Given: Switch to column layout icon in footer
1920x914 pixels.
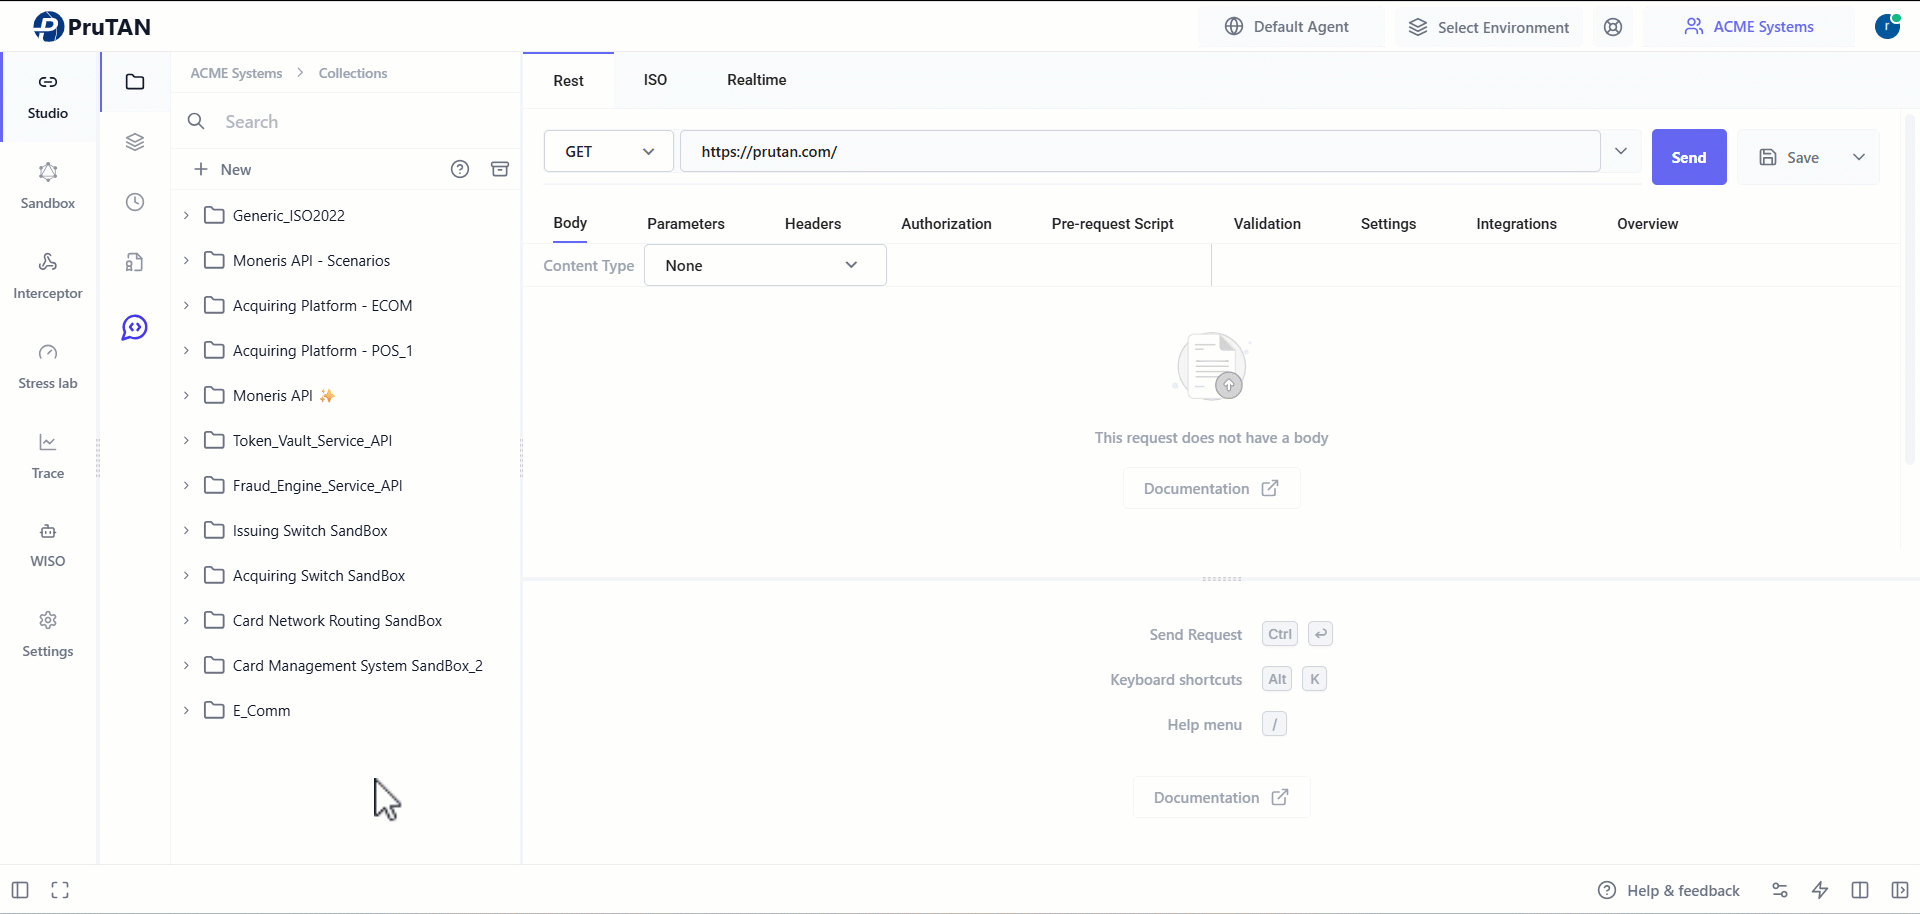Looking at the screenshot, I should coord(1860,890).
